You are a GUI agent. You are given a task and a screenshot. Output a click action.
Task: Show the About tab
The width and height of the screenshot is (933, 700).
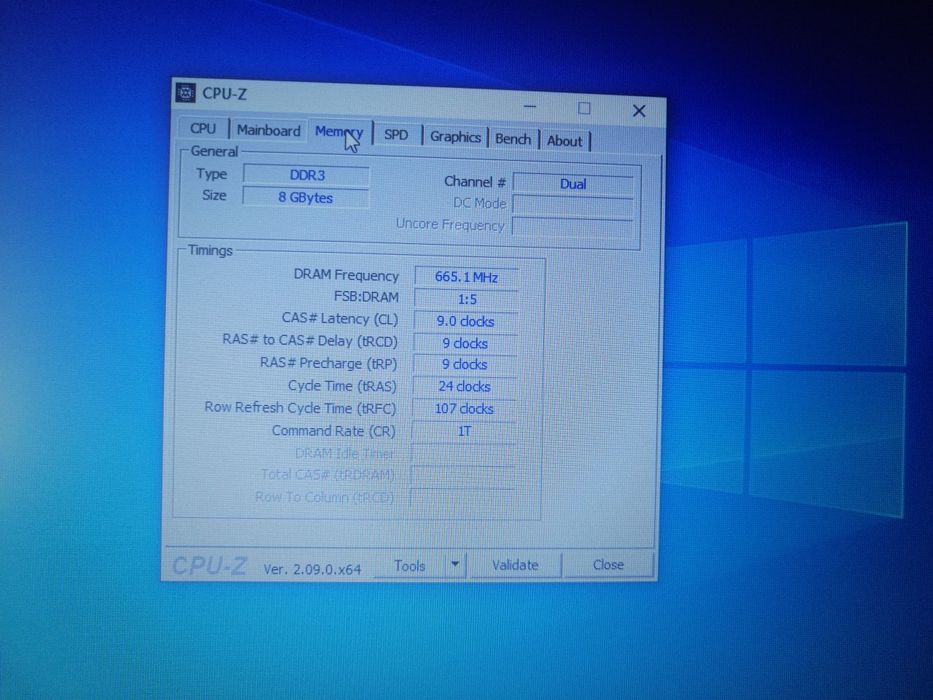pos(565,141)
